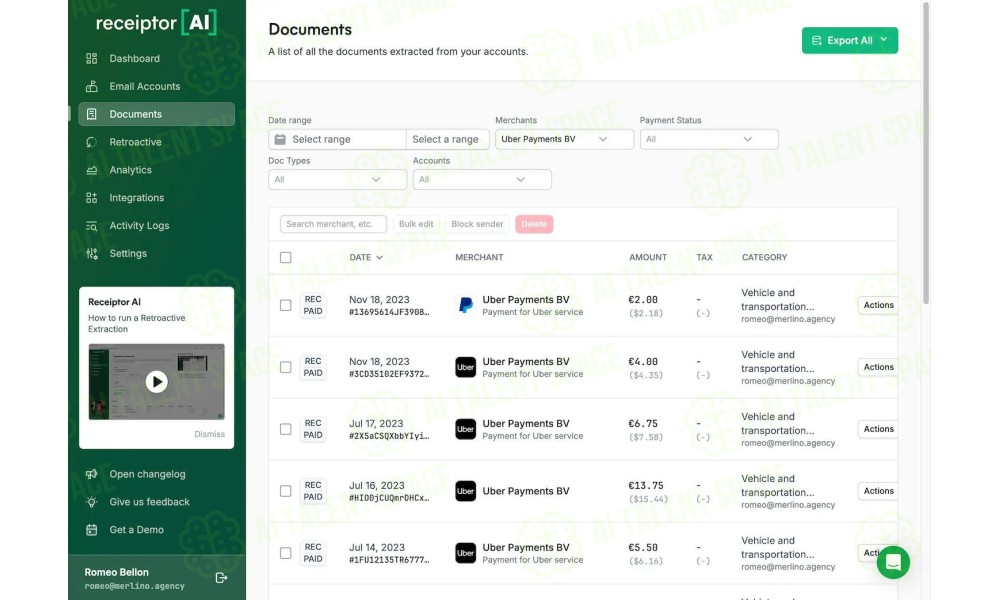This screenshot has width=1000, height=600.
Task: Click the Uber logo on the €13.75 row
Action: 466,491
